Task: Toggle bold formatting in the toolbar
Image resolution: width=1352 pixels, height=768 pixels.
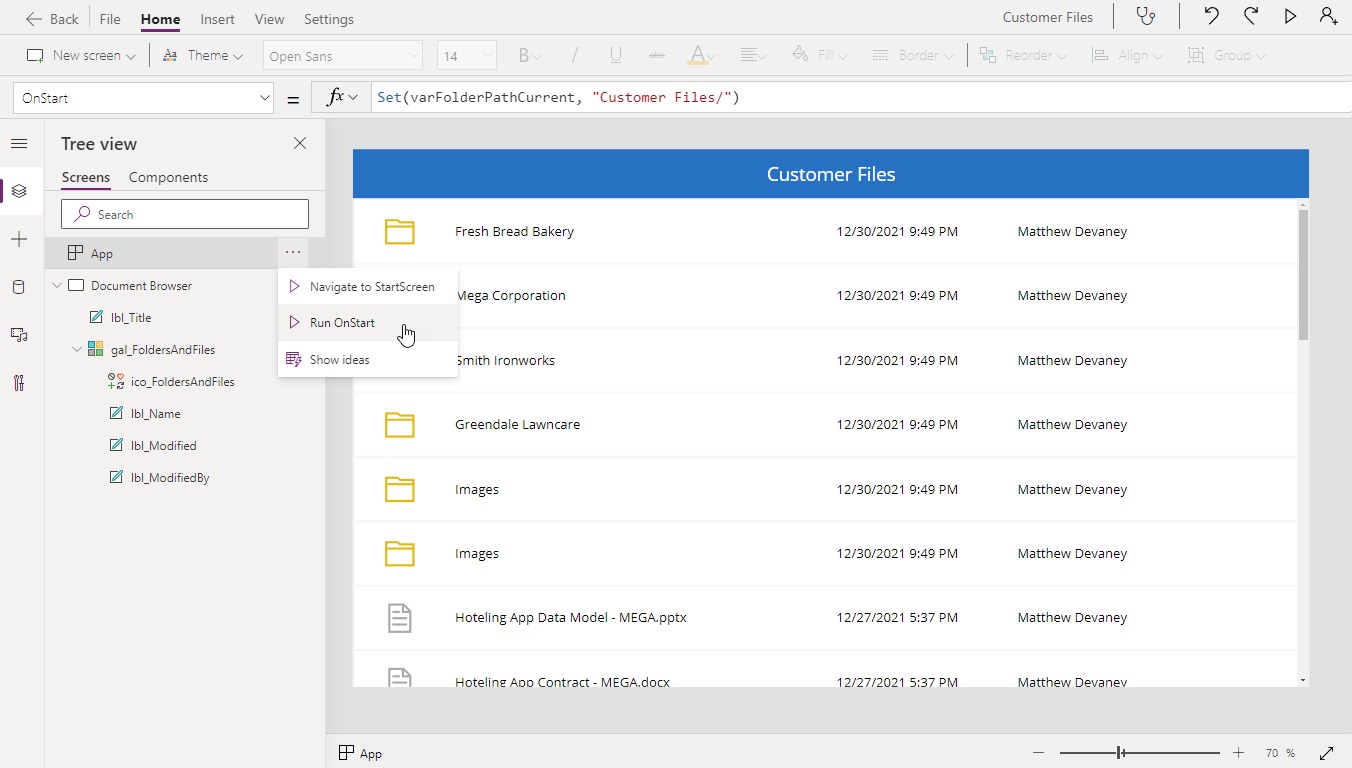Action: click(525, 56)
